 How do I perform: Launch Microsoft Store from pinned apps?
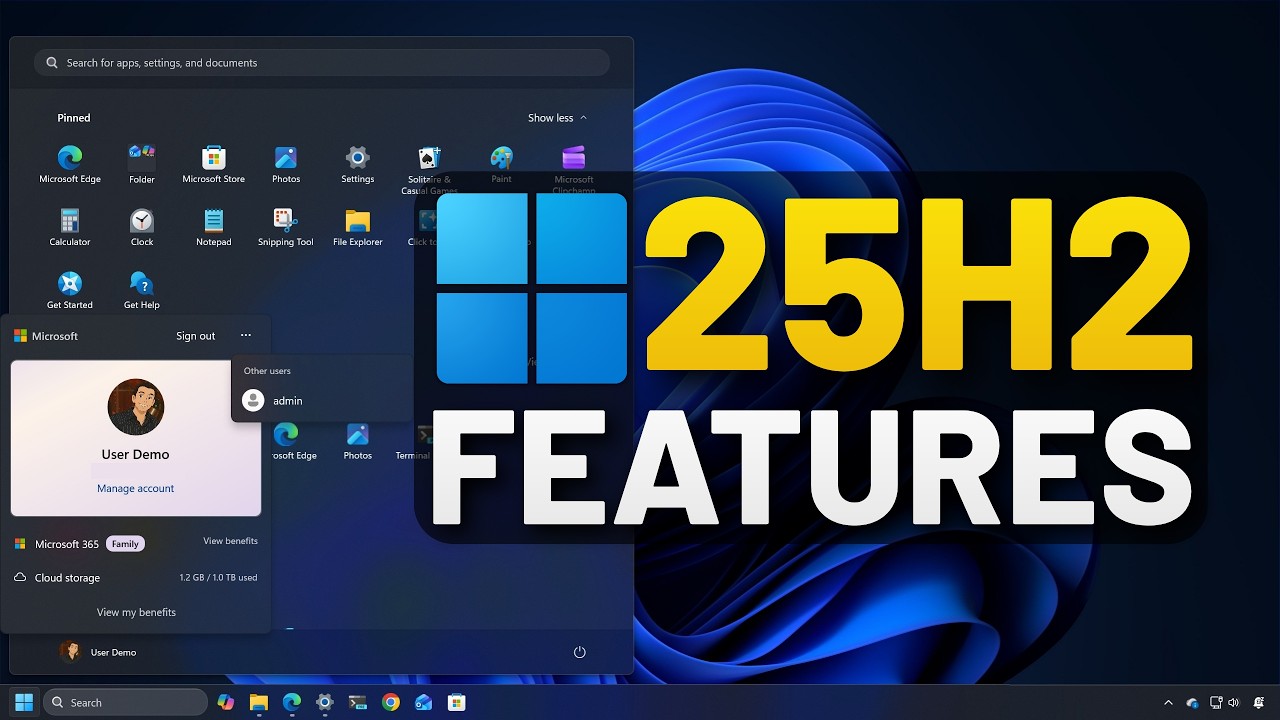tap(213, 165)
